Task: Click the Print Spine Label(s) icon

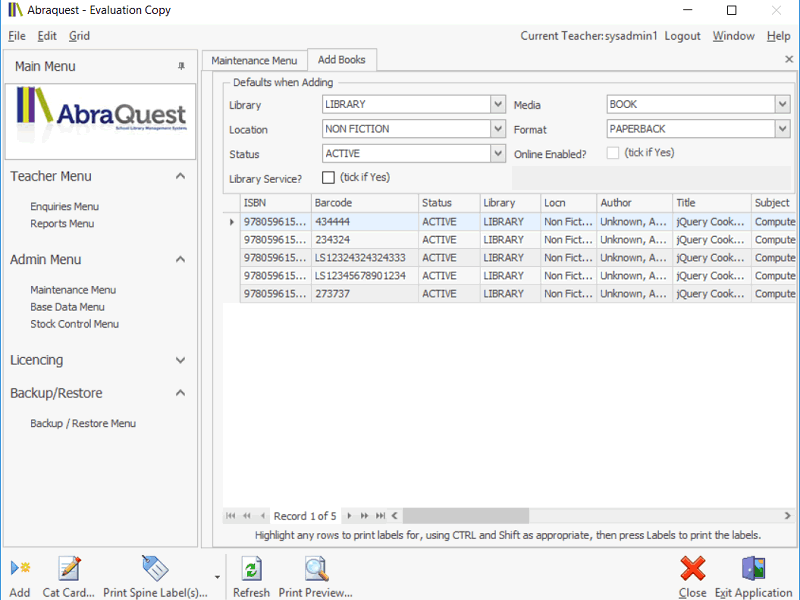Action: (155, 569)
